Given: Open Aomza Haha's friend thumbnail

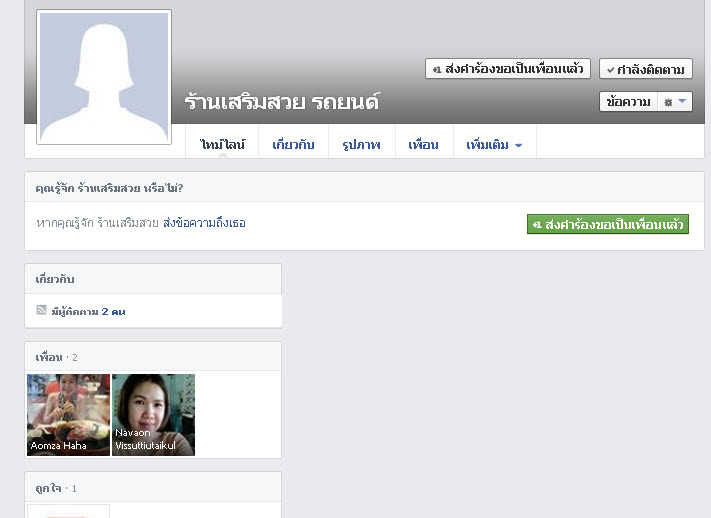Looking at the screenshot, I should (68, 415).
